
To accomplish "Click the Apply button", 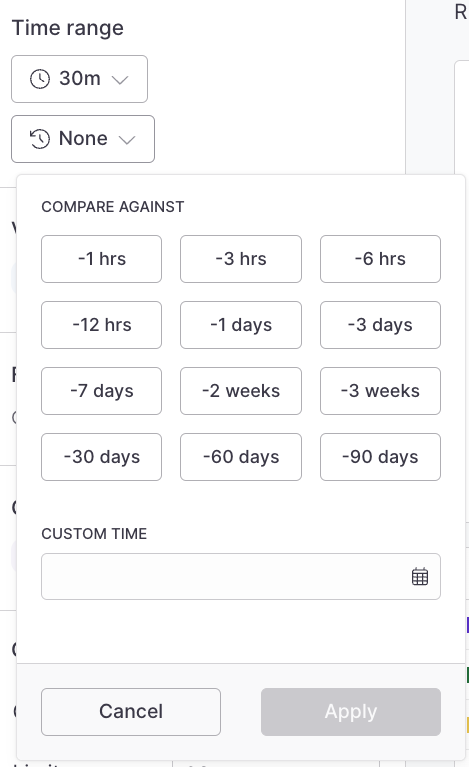I will (351, 712).
